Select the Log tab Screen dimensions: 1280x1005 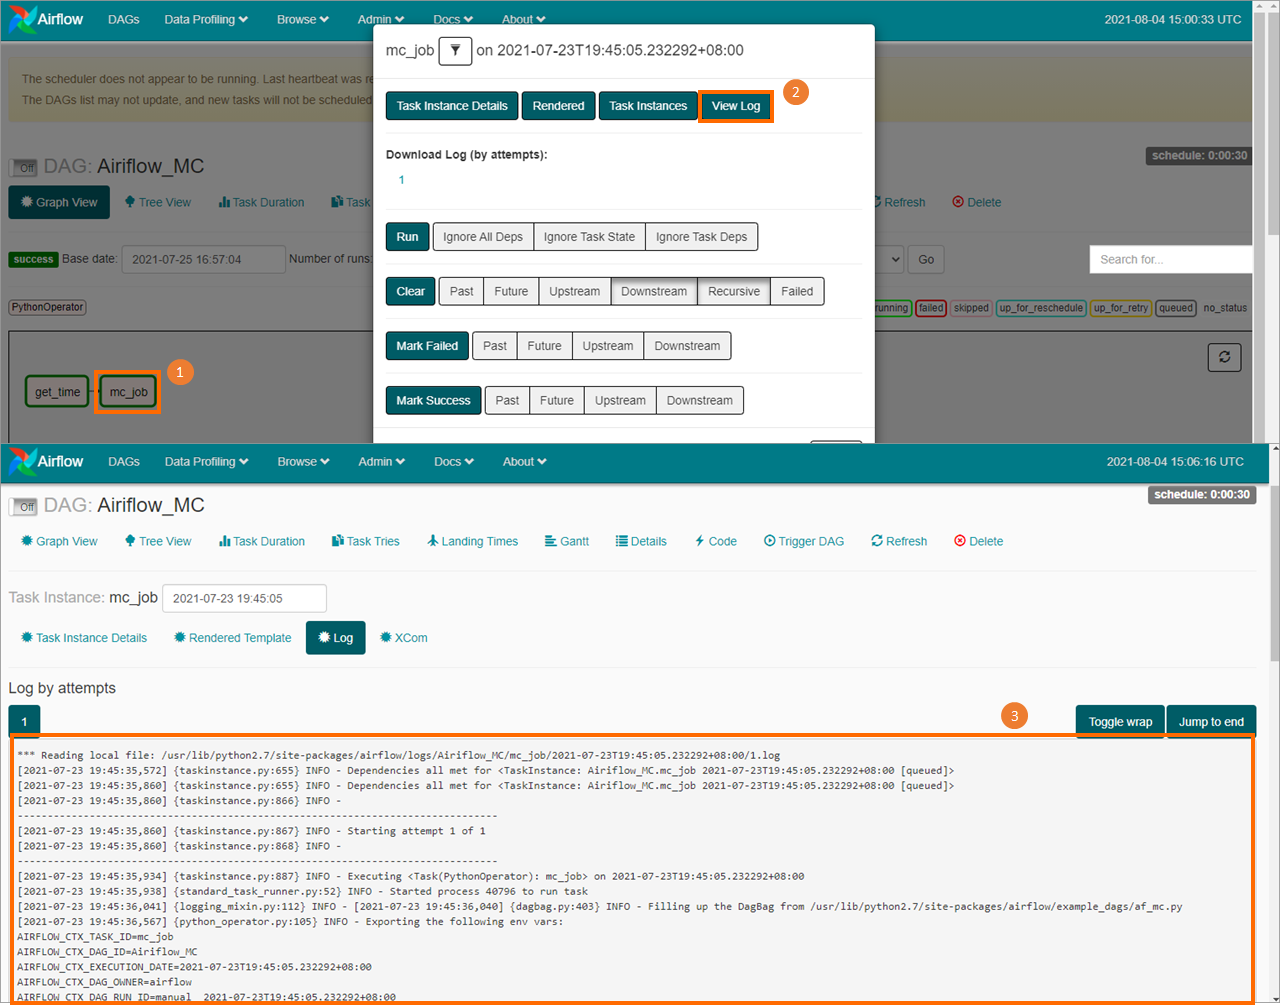coord(336,638)
